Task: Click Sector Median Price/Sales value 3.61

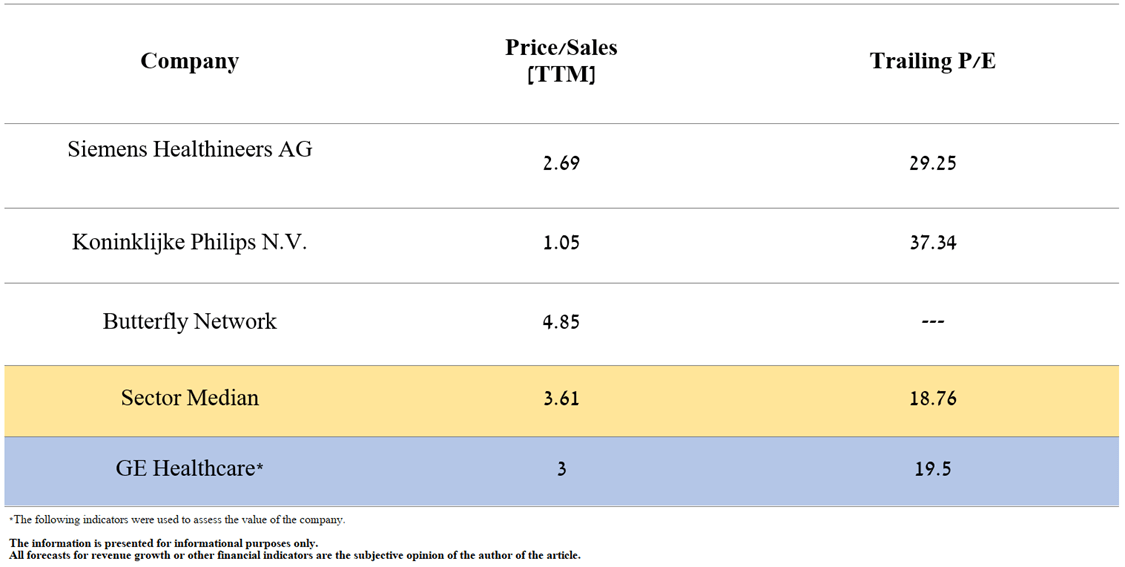Action: pos(561,398)
